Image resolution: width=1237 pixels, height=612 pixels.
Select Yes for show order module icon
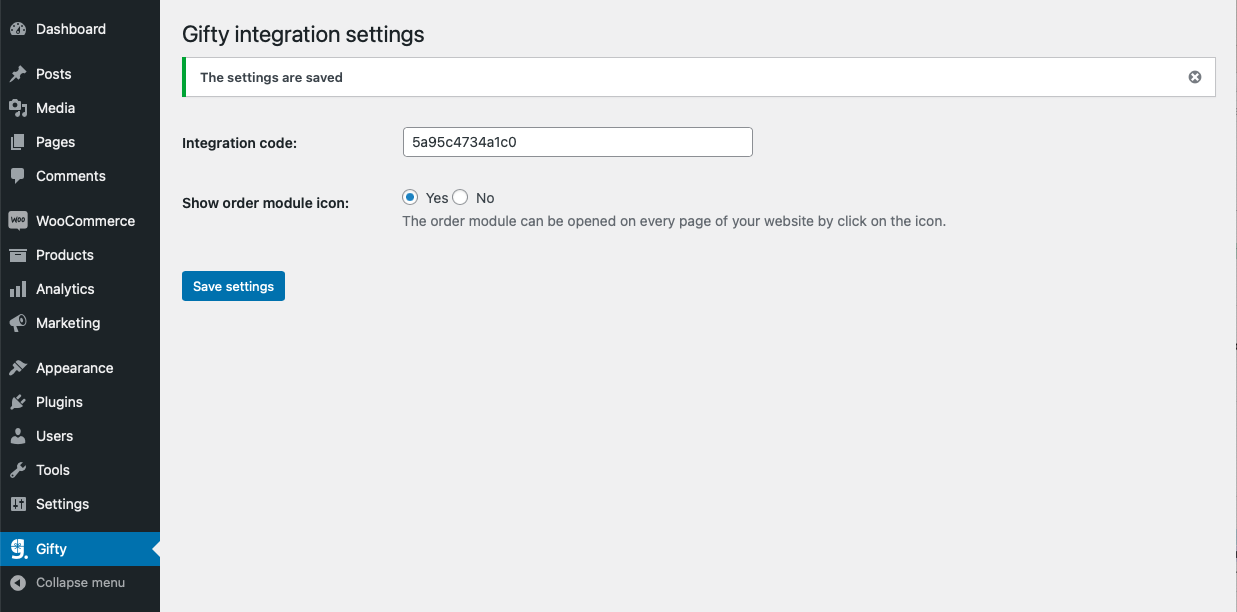coord(410,198)
